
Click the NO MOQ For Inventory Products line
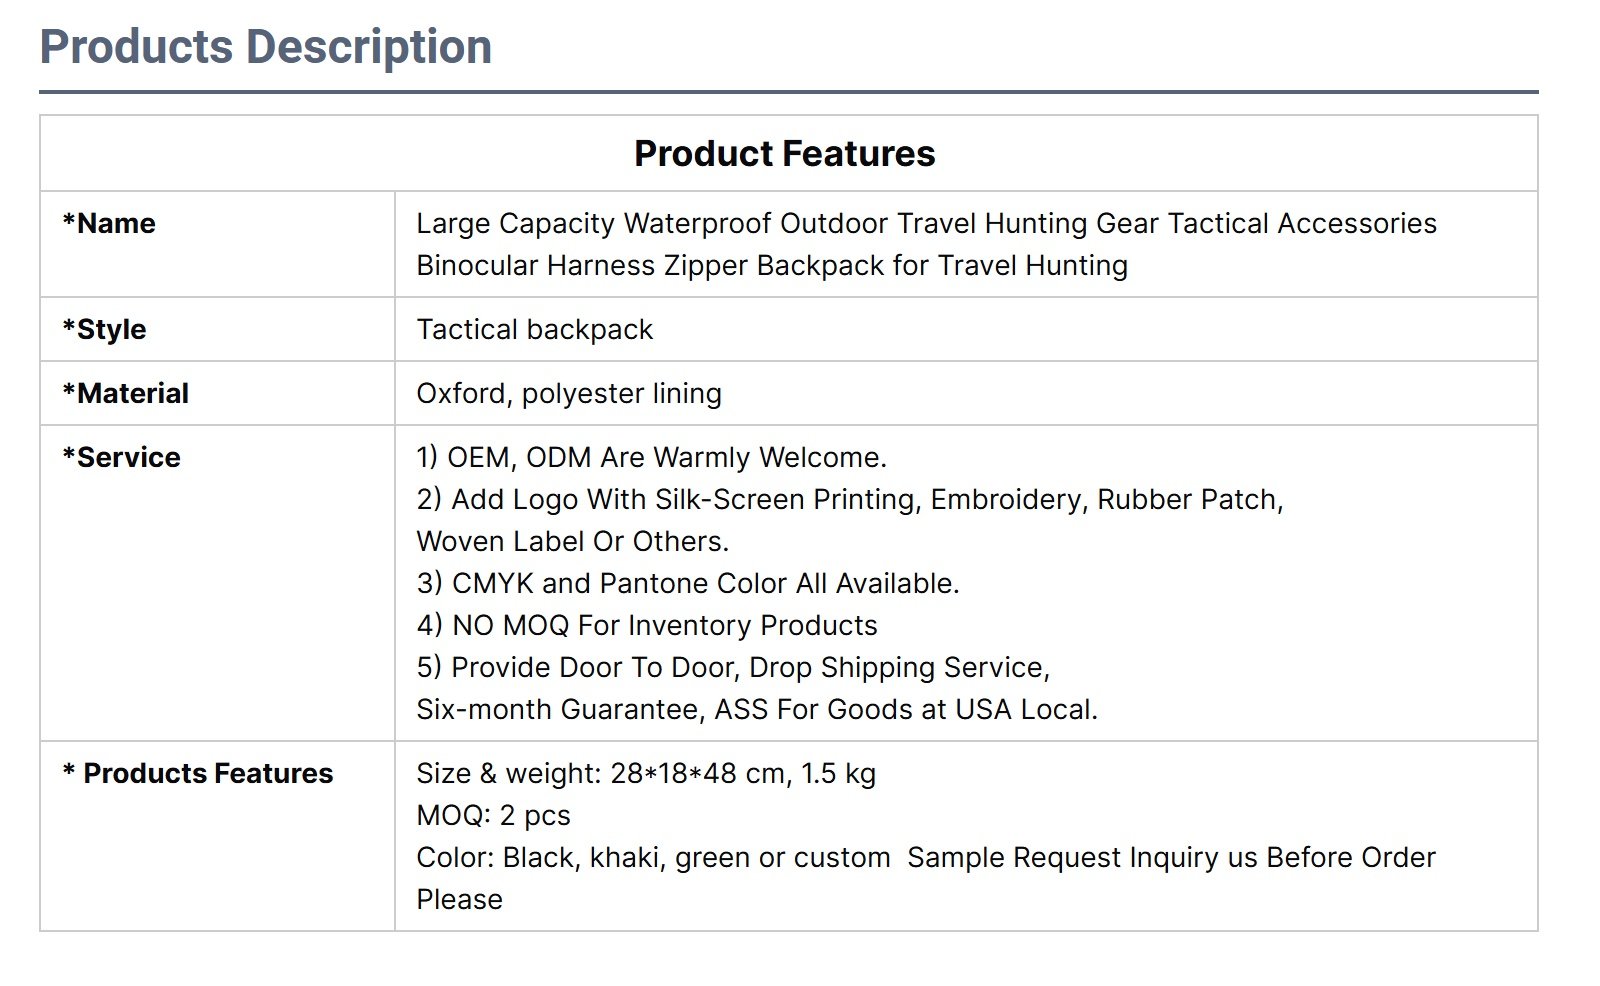pos(647,625)
